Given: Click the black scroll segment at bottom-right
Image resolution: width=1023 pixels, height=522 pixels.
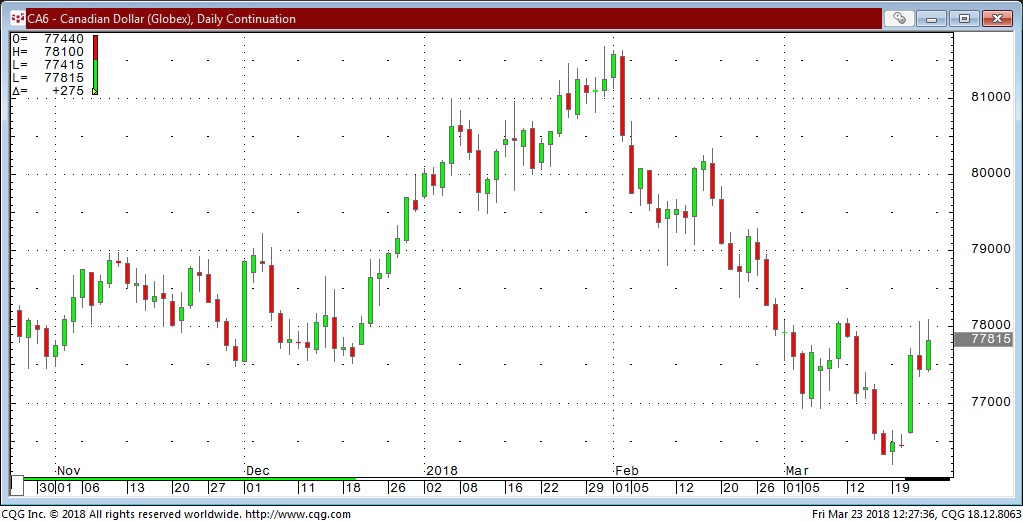Looking at the screenshot, I should (x=927, y=479).
